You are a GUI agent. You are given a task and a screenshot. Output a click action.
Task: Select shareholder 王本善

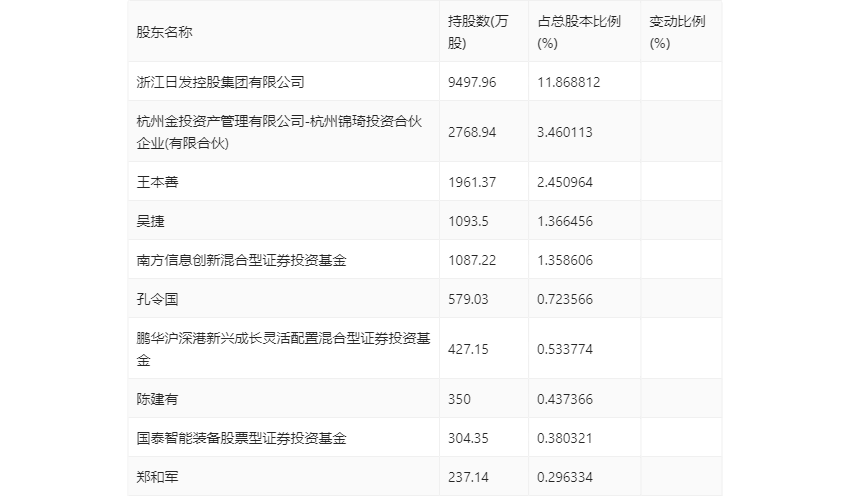[x=157, y=182]
